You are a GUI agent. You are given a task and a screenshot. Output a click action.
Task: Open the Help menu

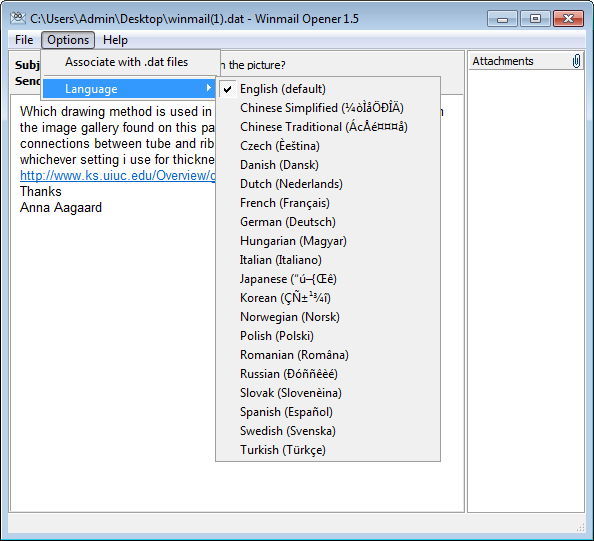115,40
